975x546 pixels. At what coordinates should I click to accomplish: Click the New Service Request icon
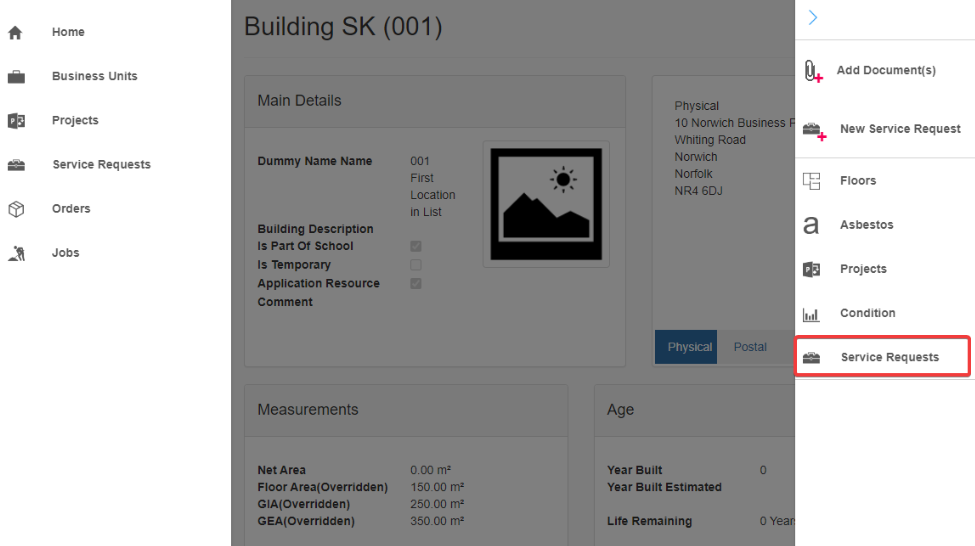(814, 130)
